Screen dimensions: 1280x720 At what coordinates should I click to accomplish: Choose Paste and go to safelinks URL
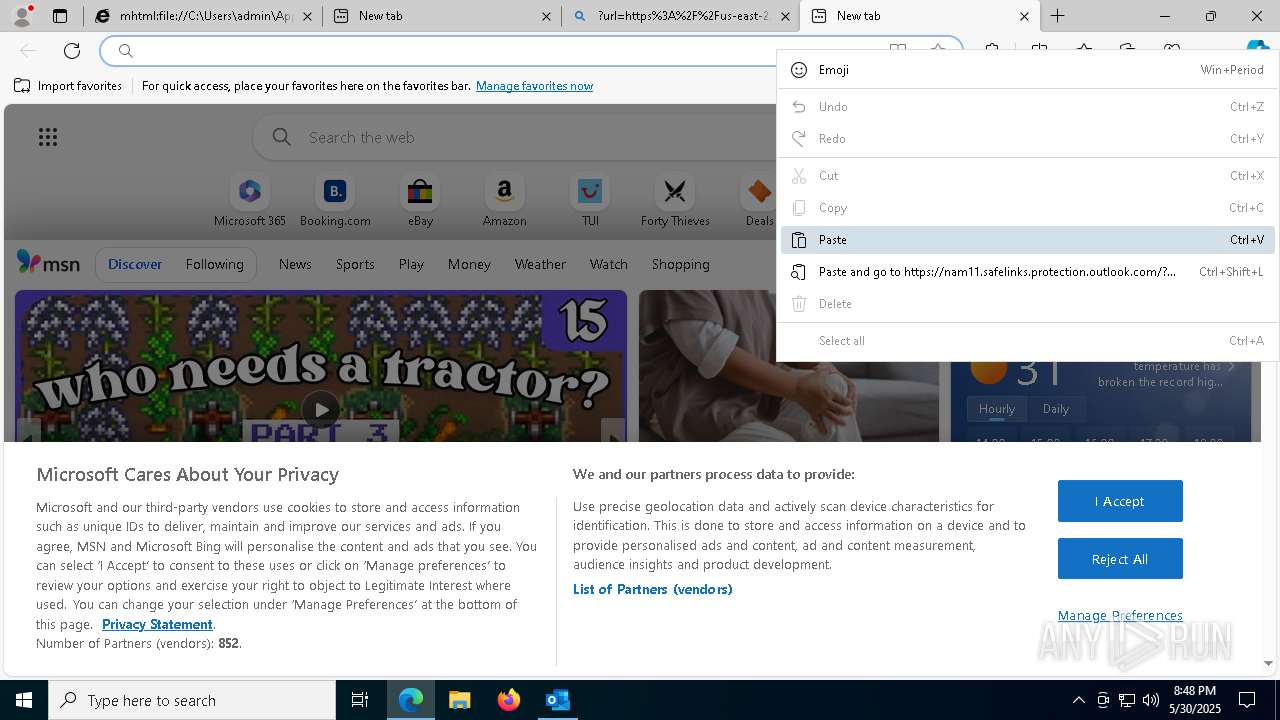coord(1028,272)
